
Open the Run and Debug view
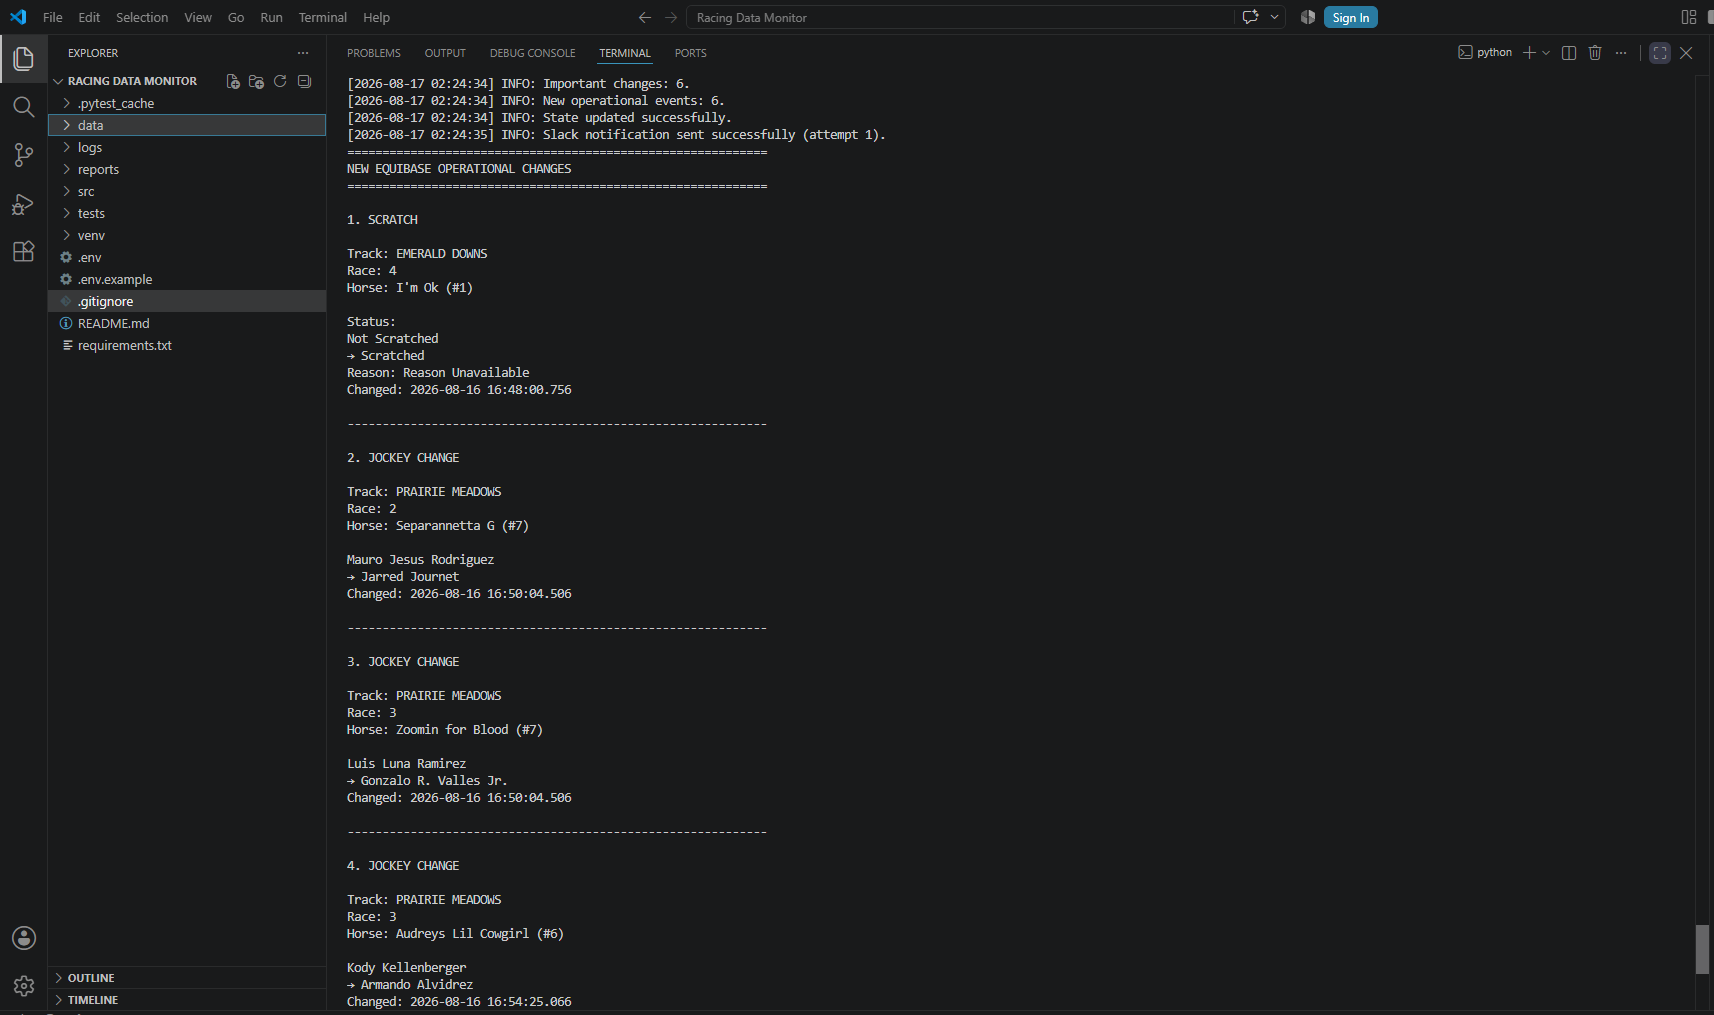tap(23, 204)
